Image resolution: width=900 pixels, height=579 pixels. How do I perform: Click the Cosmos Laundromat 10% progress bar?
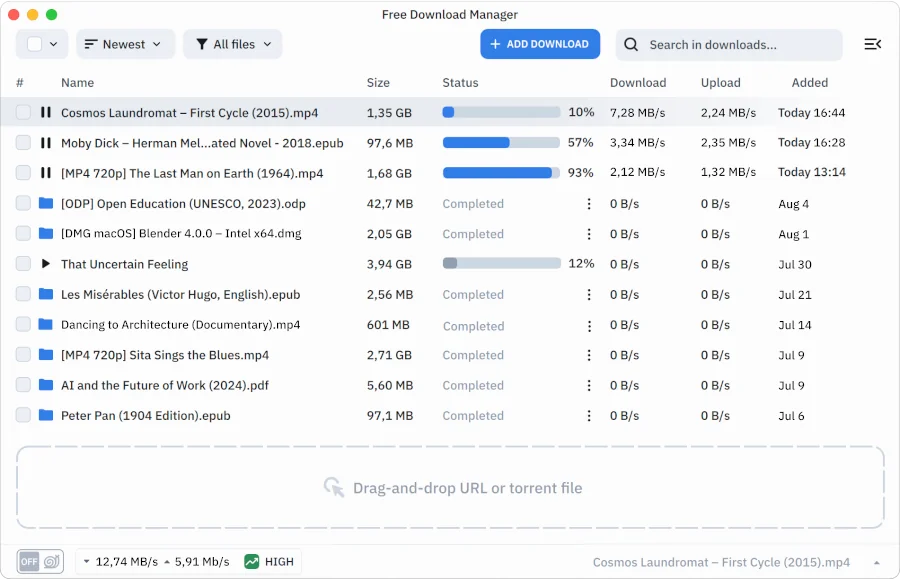(x=501, y=113)
